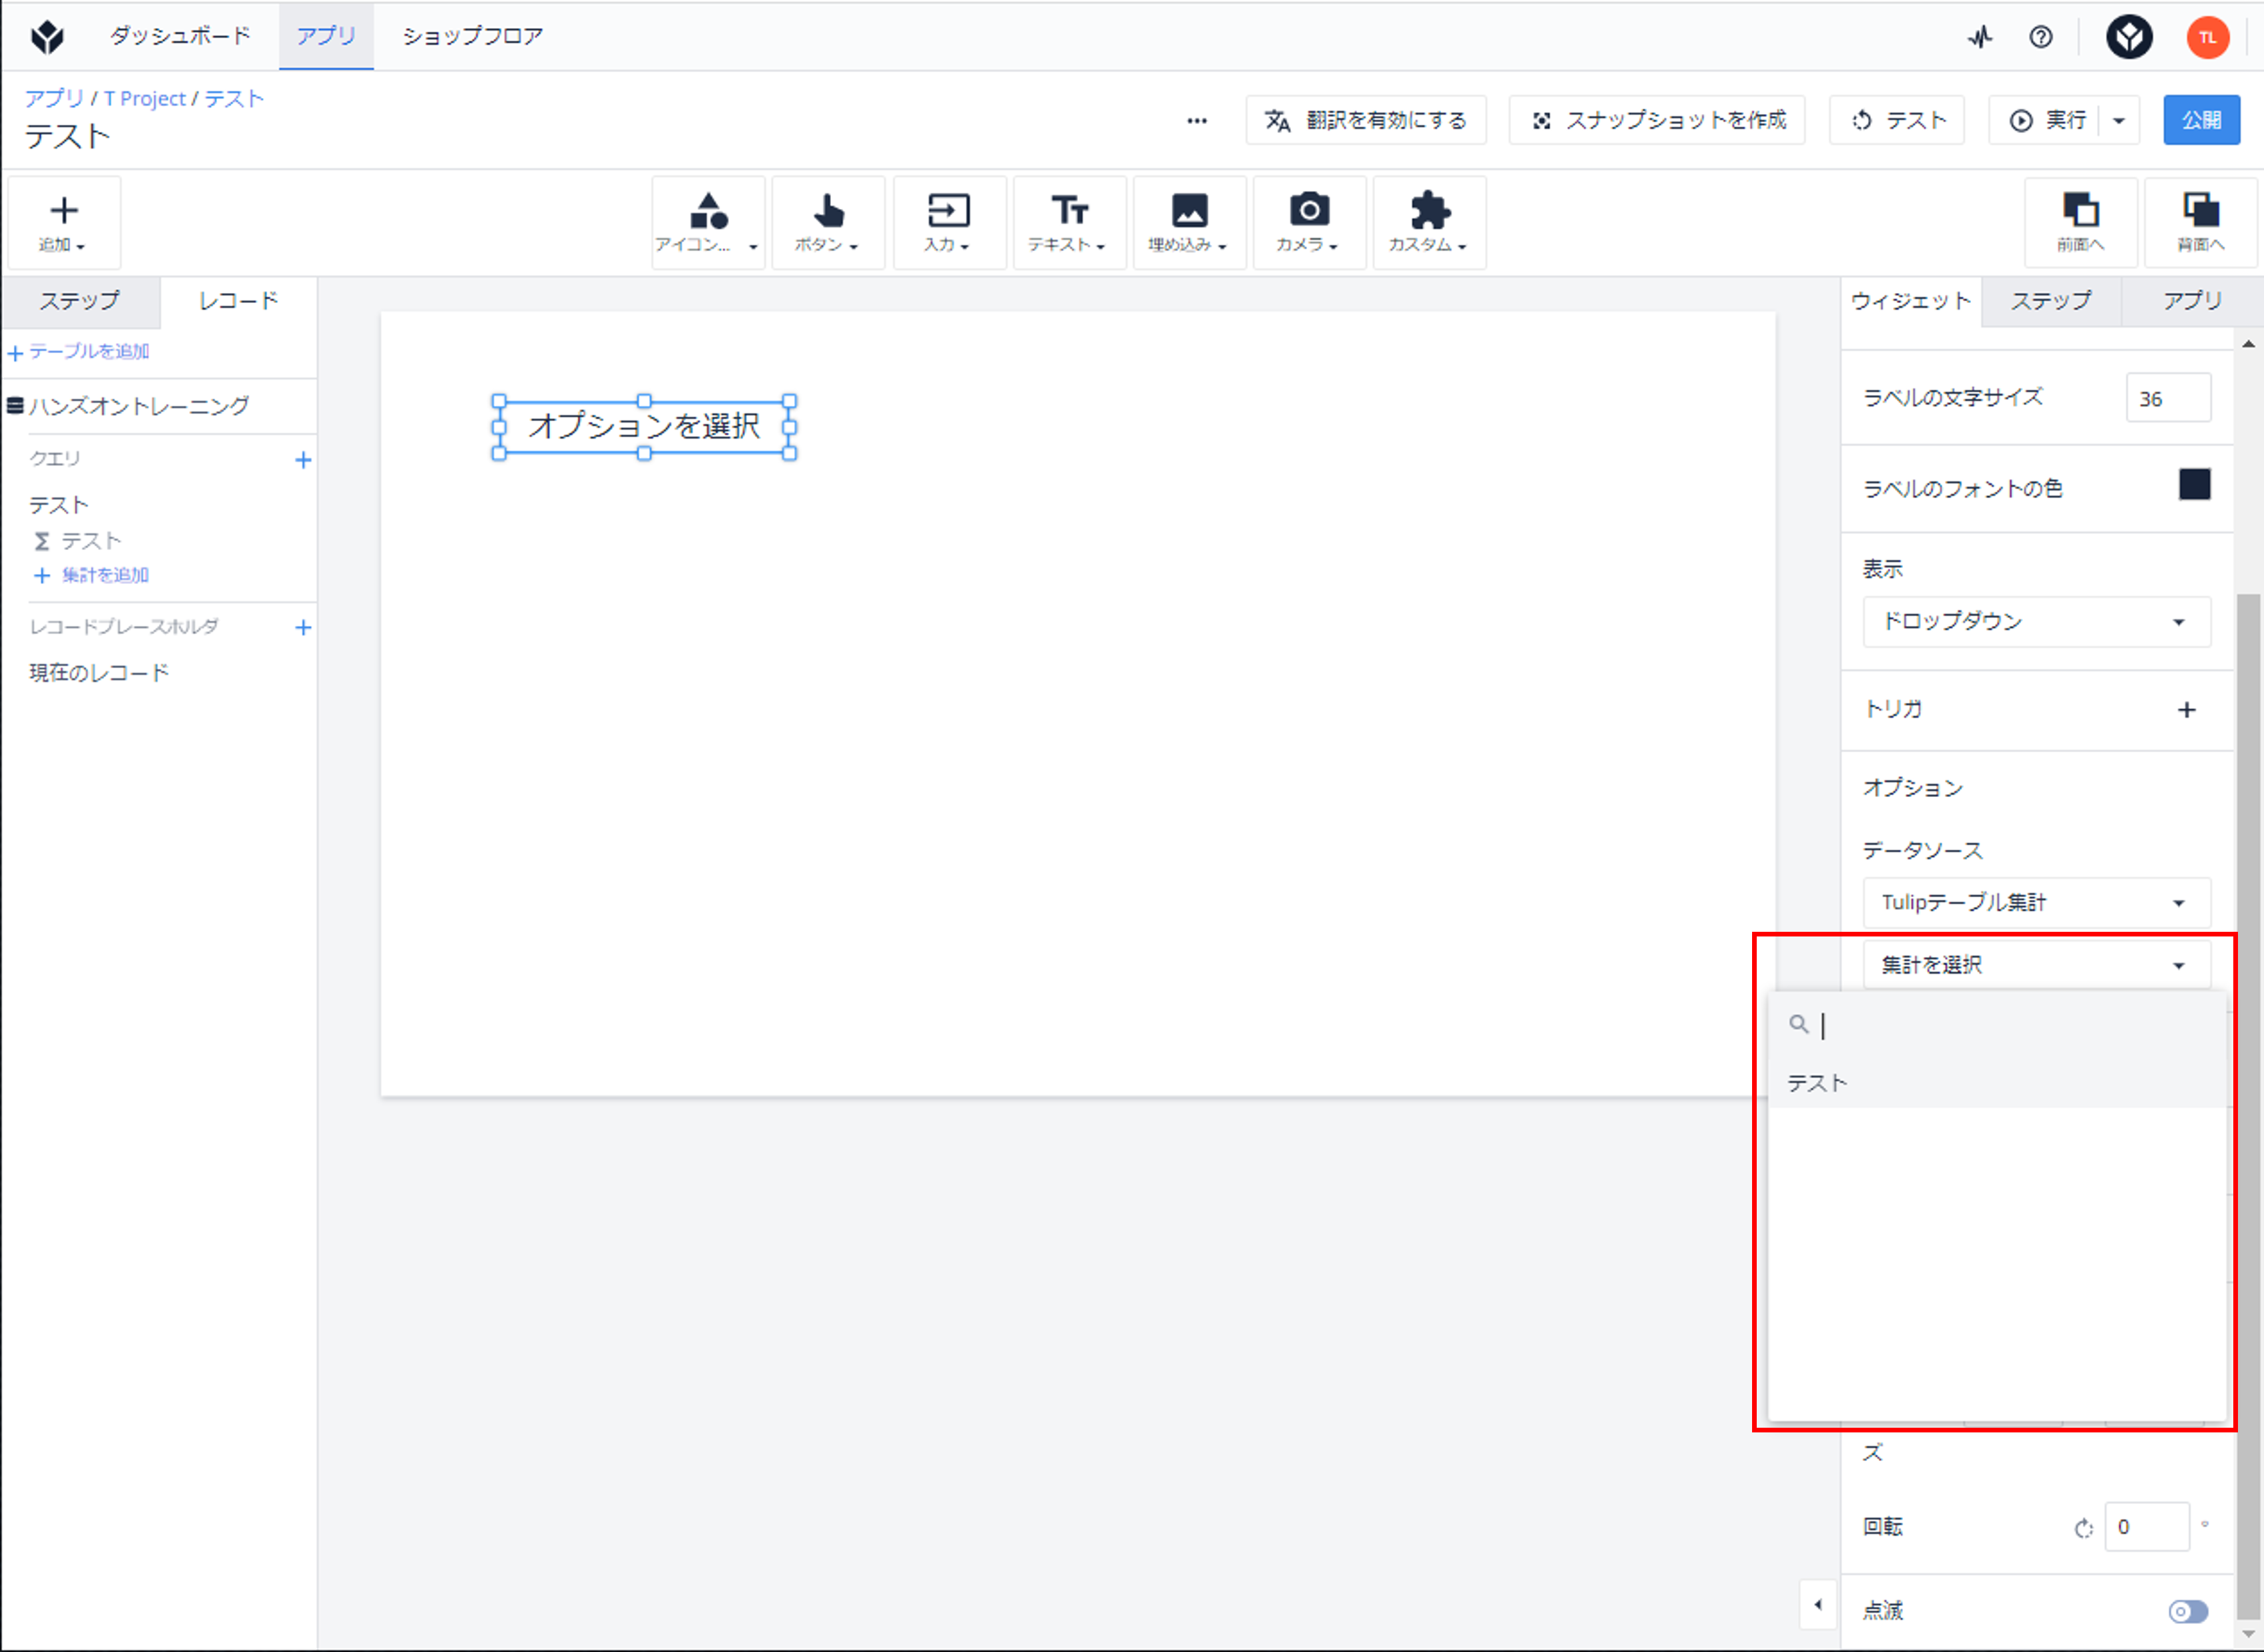
Task: Open T Project breadcrumb link
Action: pyautogui.click(x=145, y=98)
